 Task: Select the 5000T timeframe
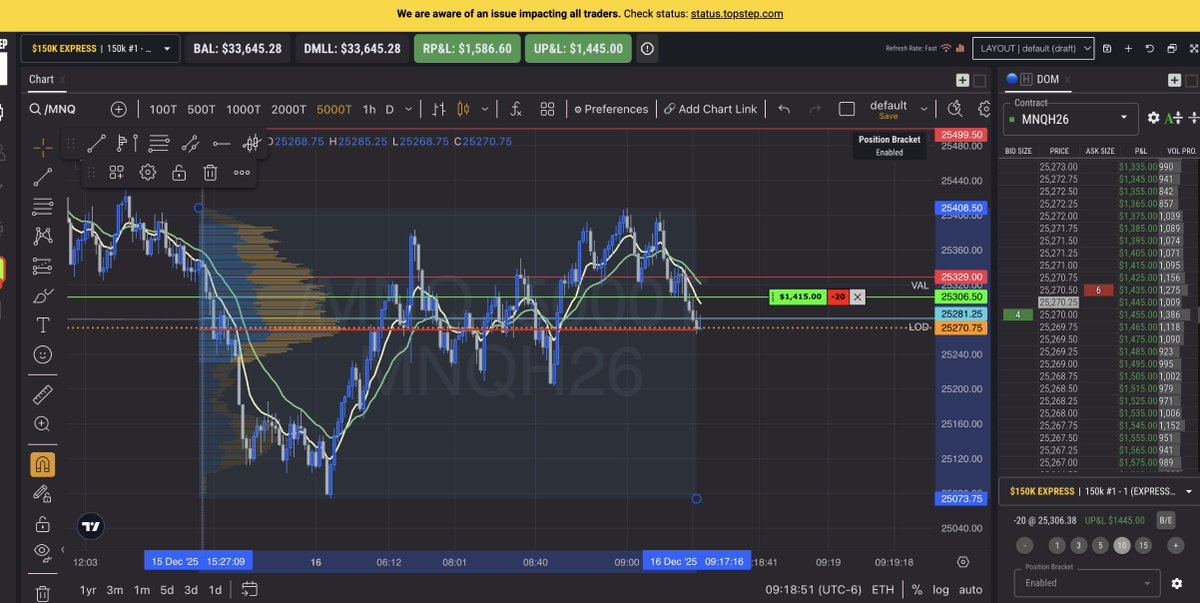coord(334,109)
